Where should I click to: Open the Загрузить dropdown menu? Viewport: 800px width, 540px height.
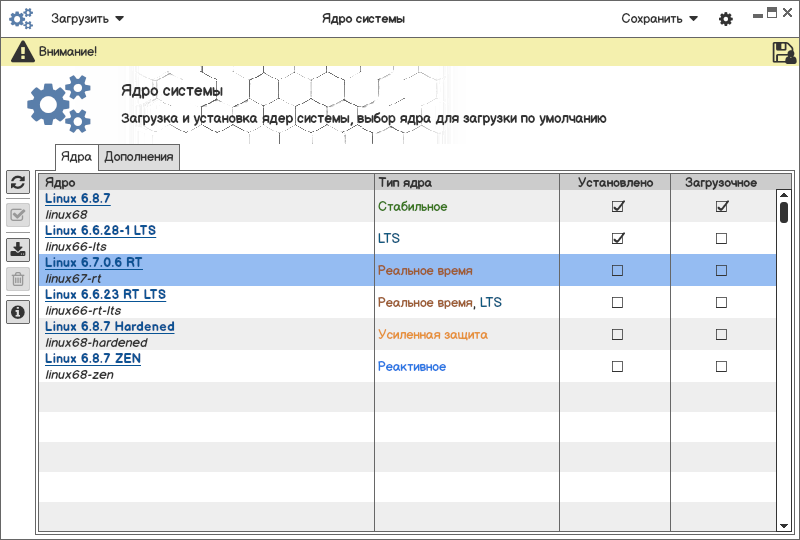click(x=87, y=18)
